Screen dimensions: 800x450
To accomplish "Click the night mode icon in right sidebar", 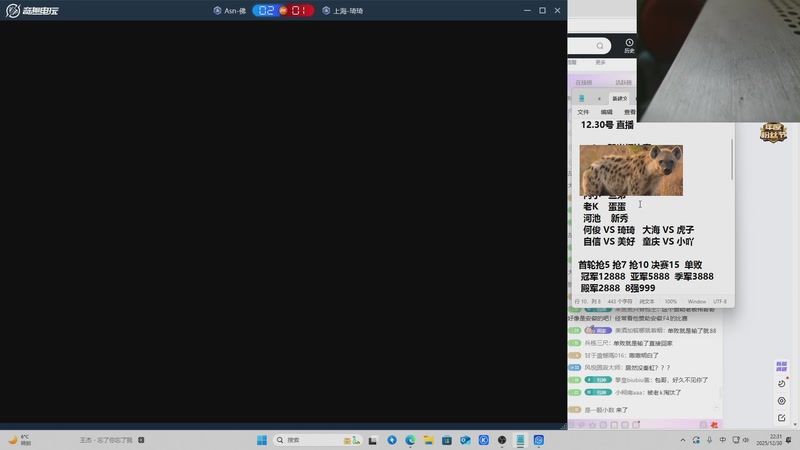I will [782, 384].
